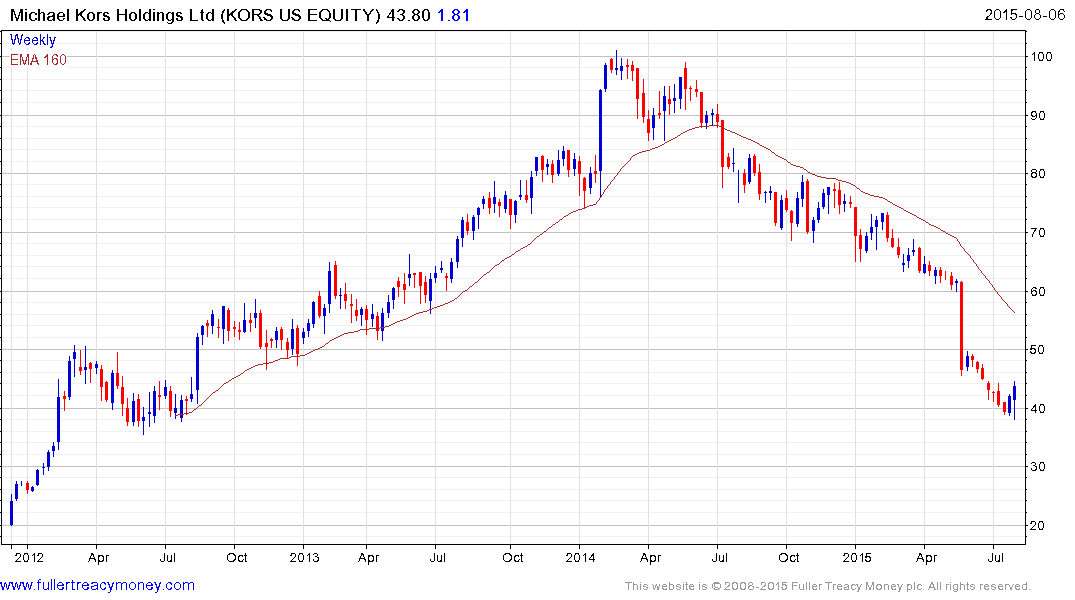Image resolution: width=1075 pixels, height=600 pixels.
Task: Click the 2012 label on the time axis
Action: pyautogui.click(x=27, y=556)
